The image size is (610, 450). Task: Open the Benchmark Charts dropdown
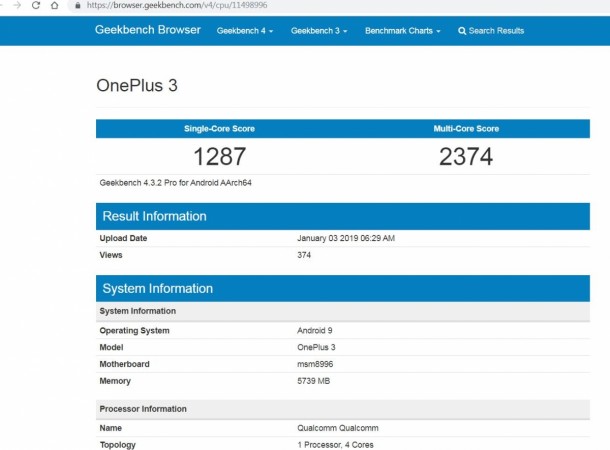pyautogui.click(x=403, y=31)
